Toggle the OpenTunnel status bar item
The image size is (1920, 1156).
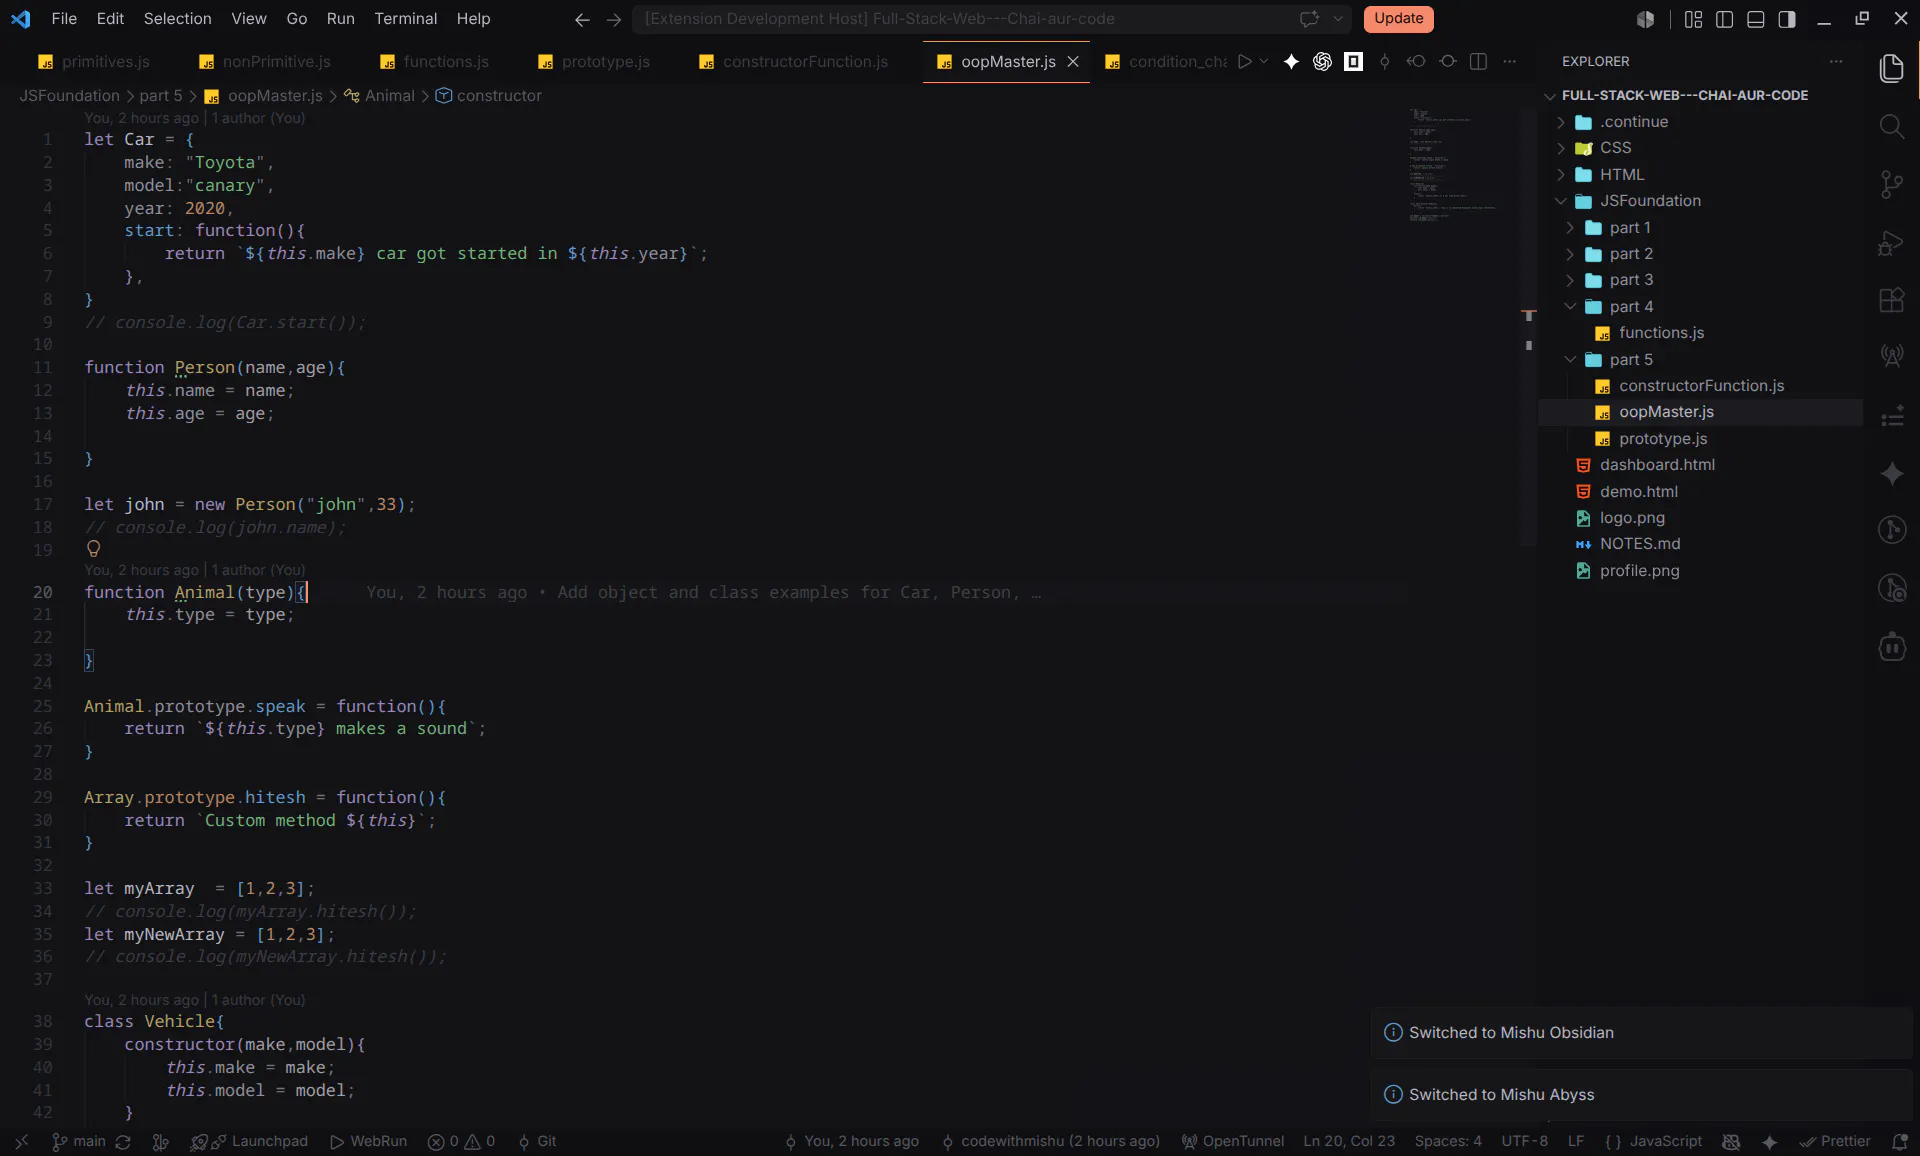click(1232, 1142)
